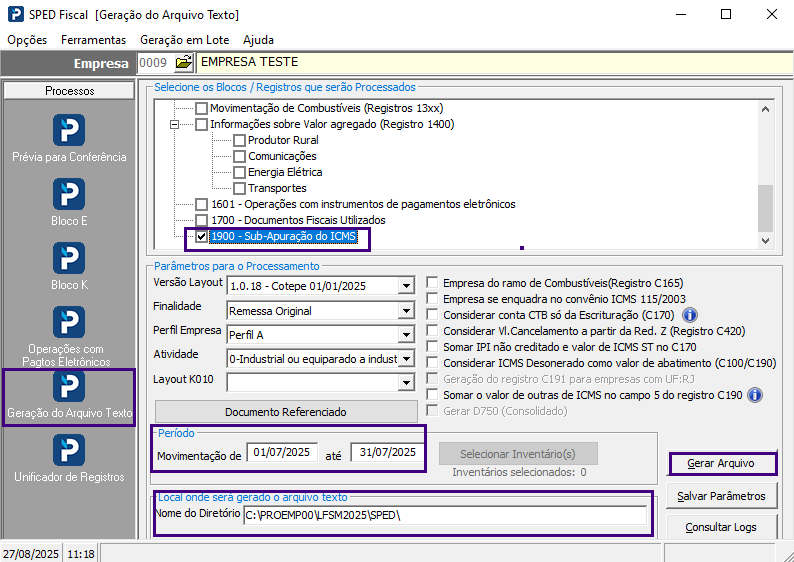Open Unificador de Registros icon
The height and width of the screenshot is (562, 794).
69,450
